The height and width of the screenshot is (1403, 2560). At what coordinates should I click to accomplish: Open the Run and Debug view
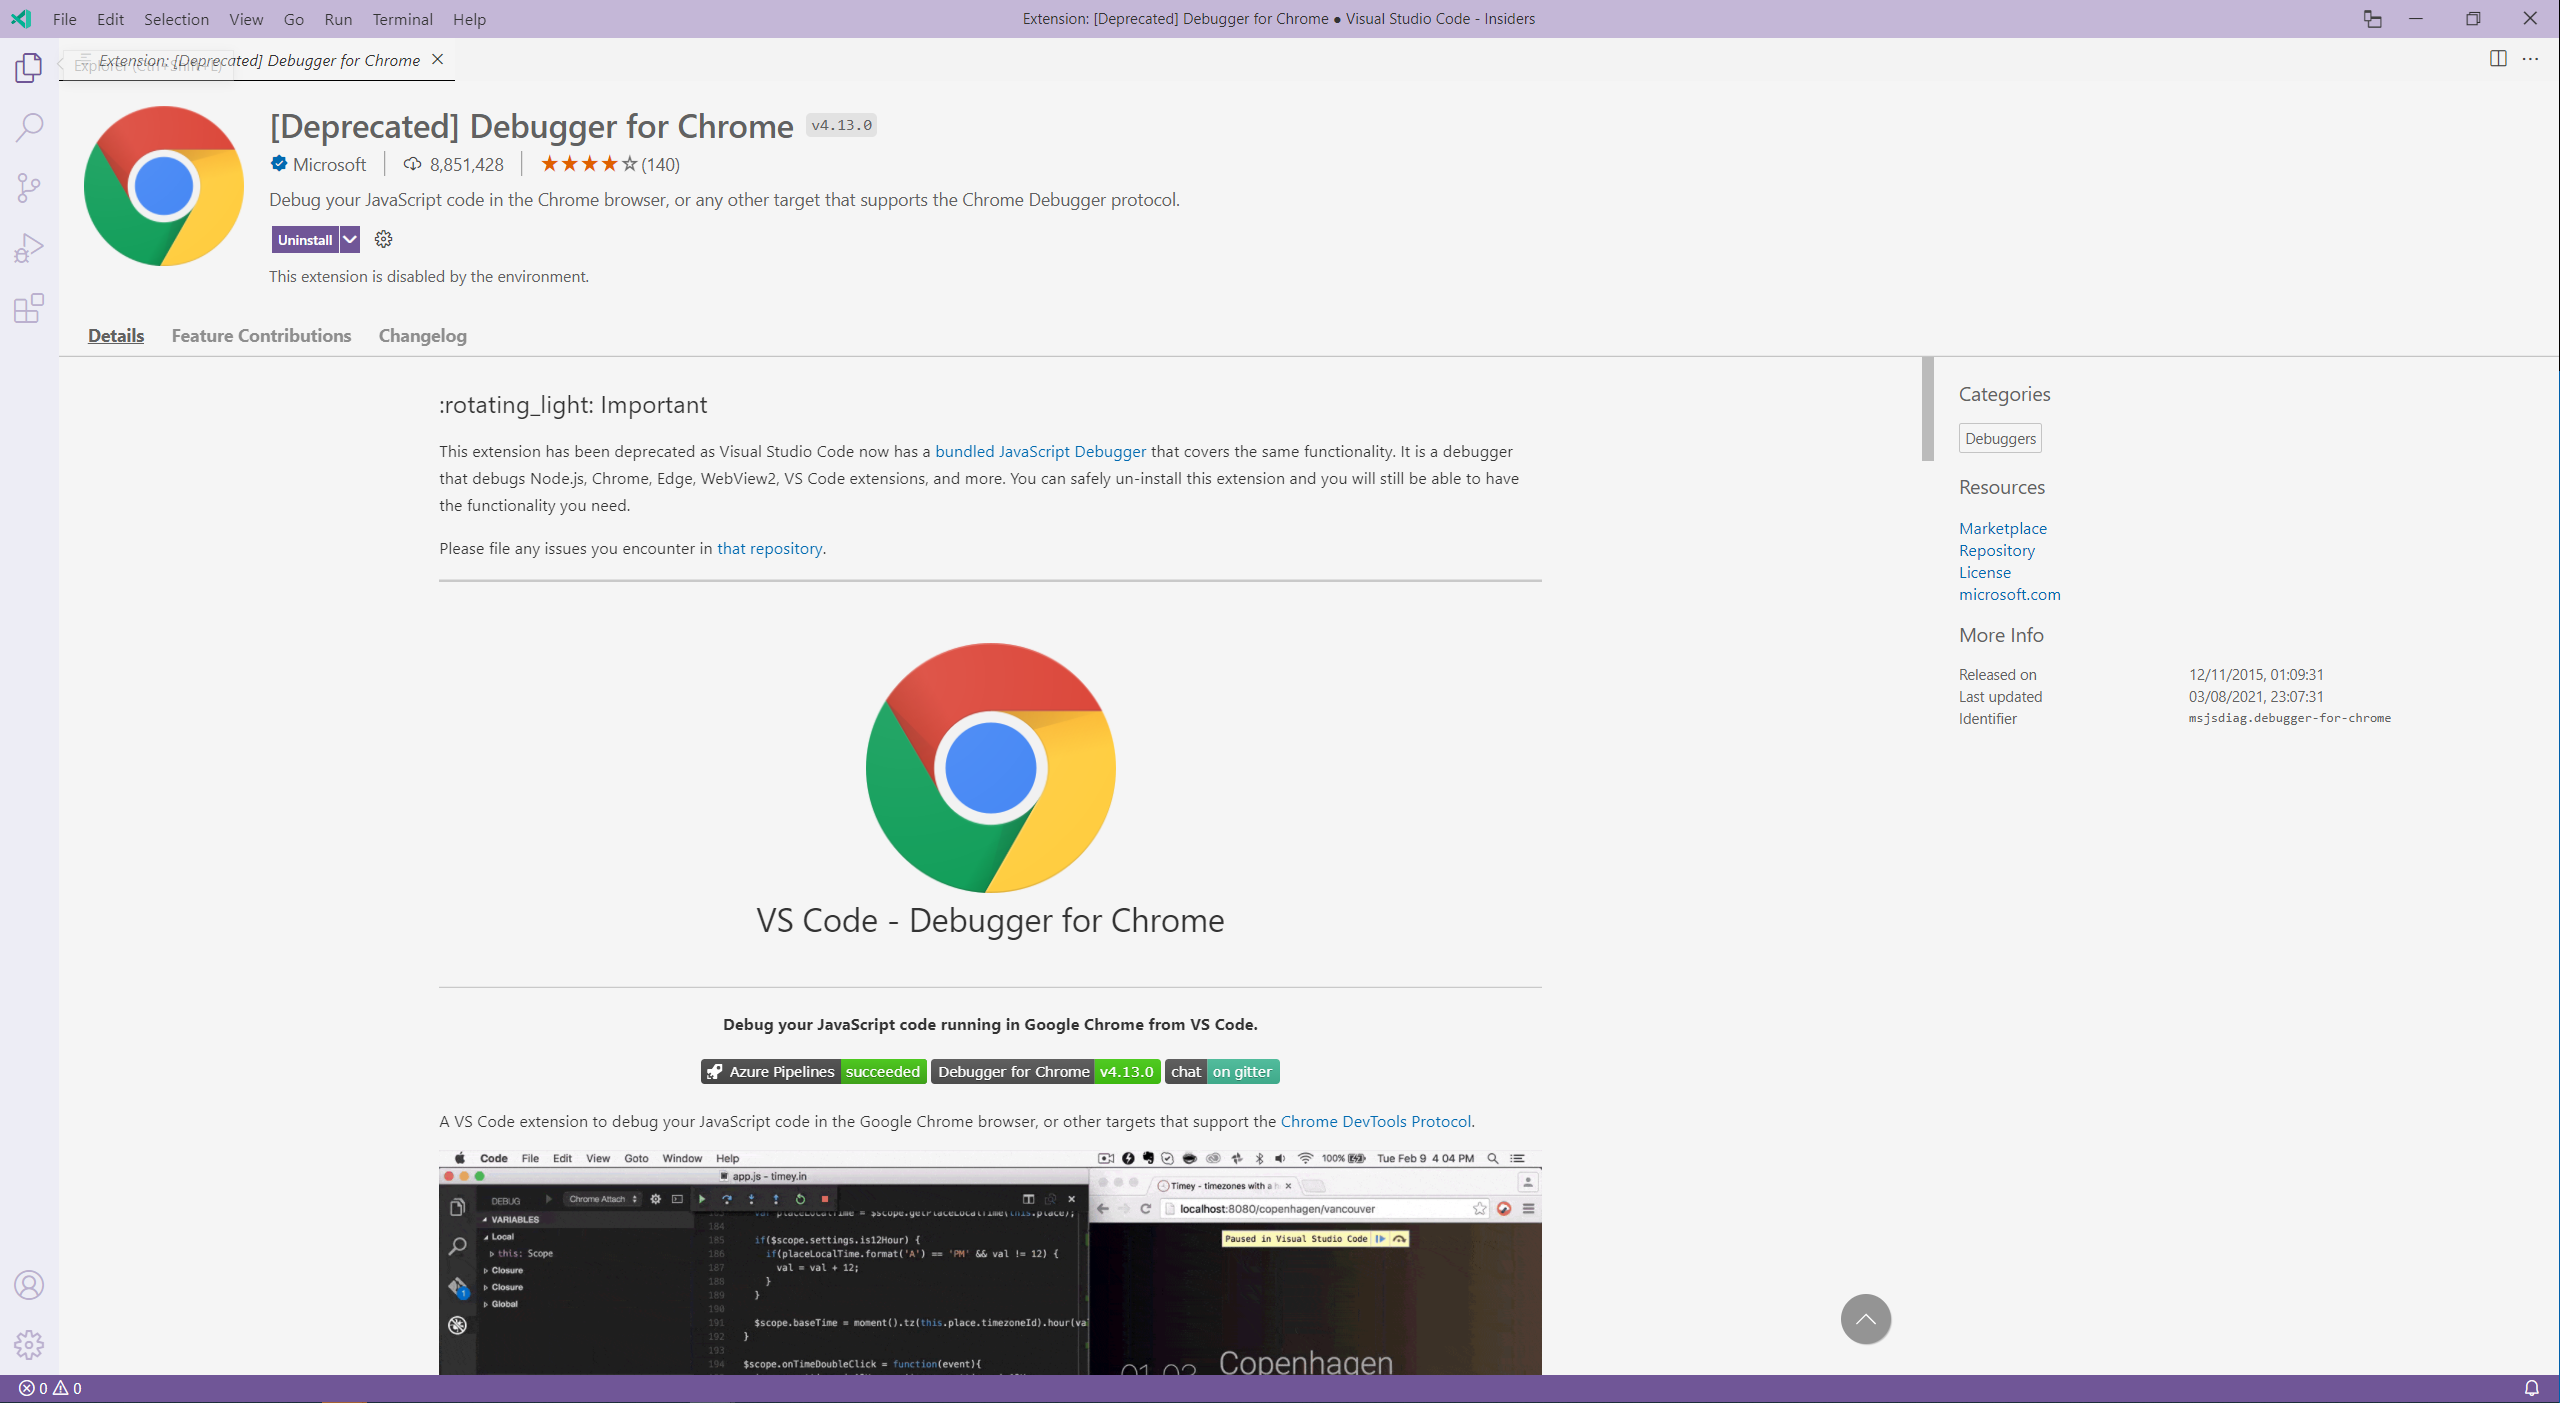29,246
